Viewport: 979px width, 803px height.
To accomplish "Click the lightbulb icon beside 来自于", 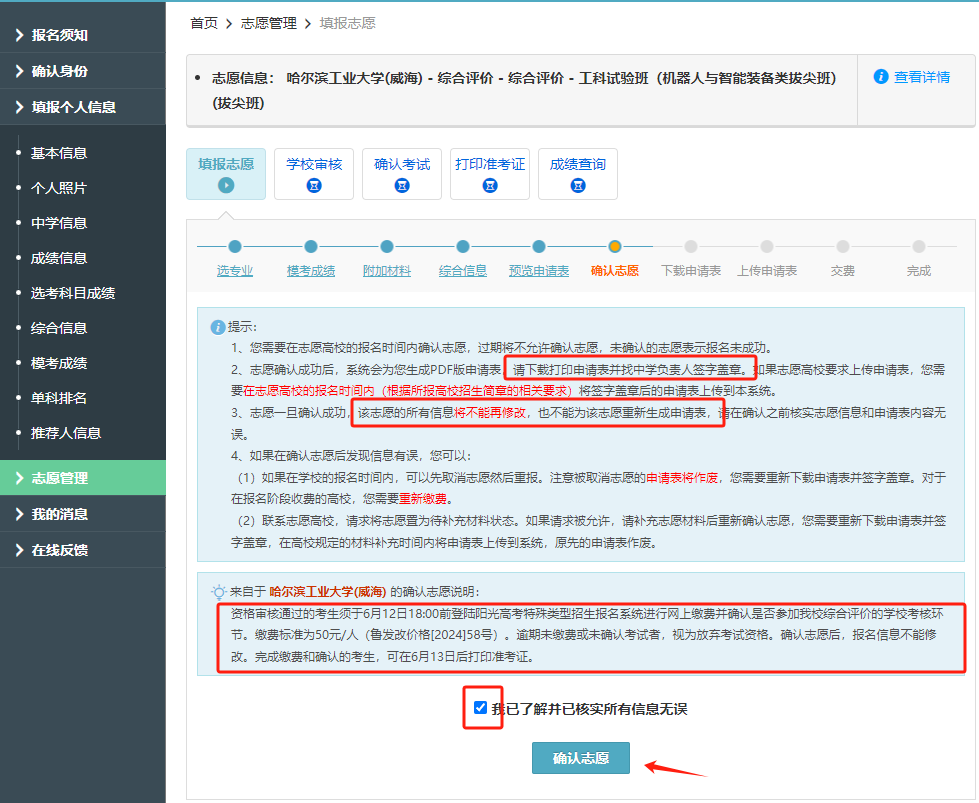I will 219,592.
